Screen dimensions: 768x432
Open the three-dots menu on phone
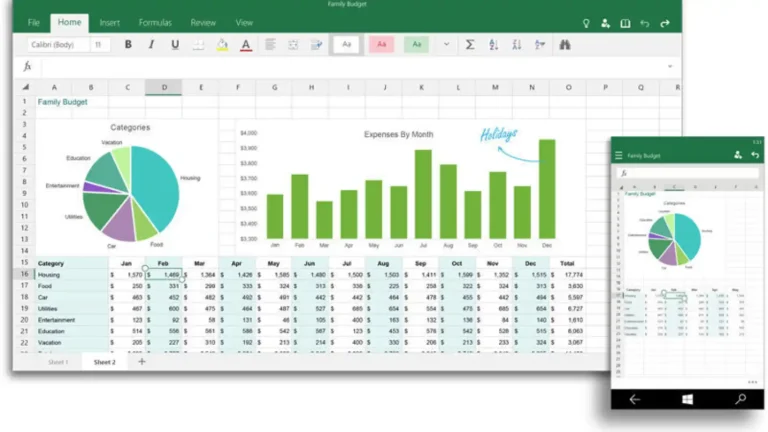752,382
